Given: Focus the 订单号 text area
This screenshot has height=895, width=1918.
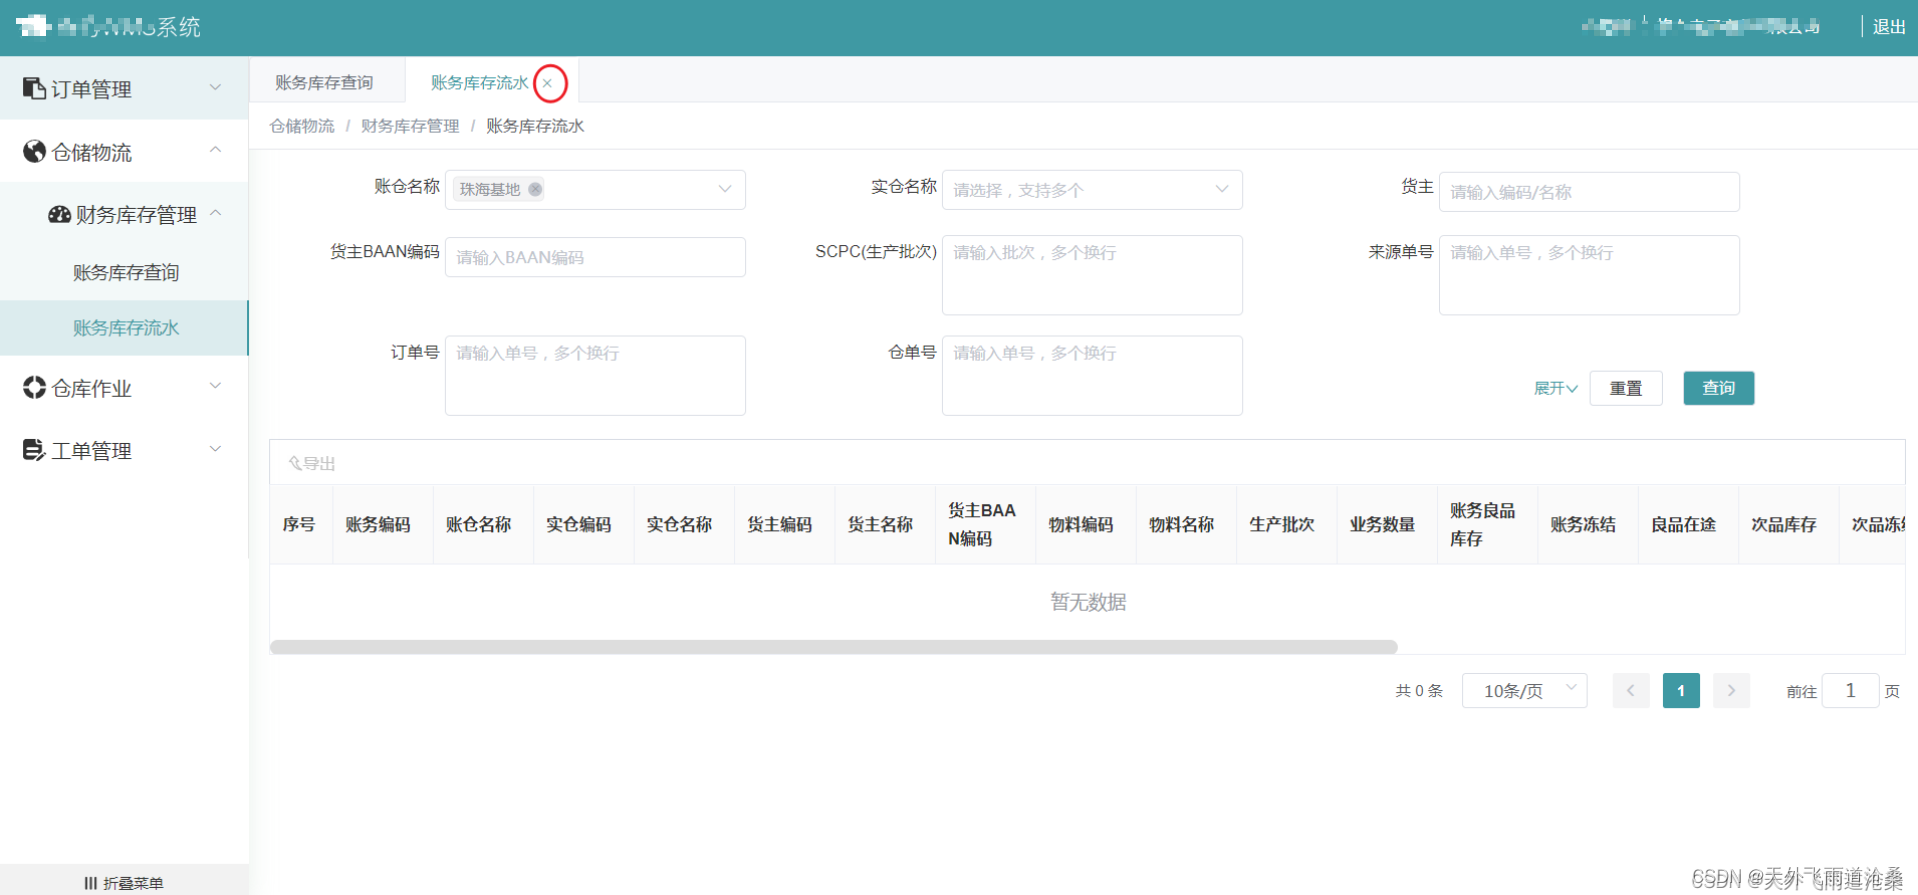Looking at the screenshot, I should (x=595, y=375).
